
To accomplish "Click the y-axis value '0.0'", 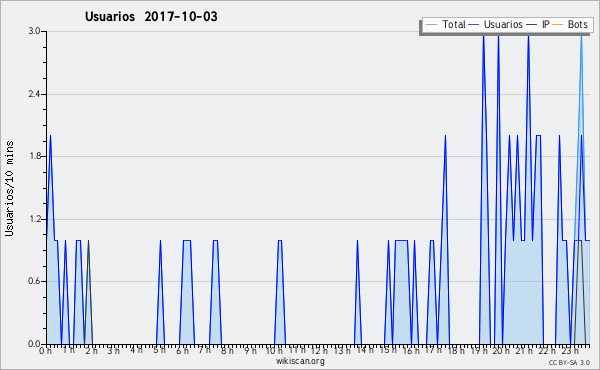I will coord(34,344).
